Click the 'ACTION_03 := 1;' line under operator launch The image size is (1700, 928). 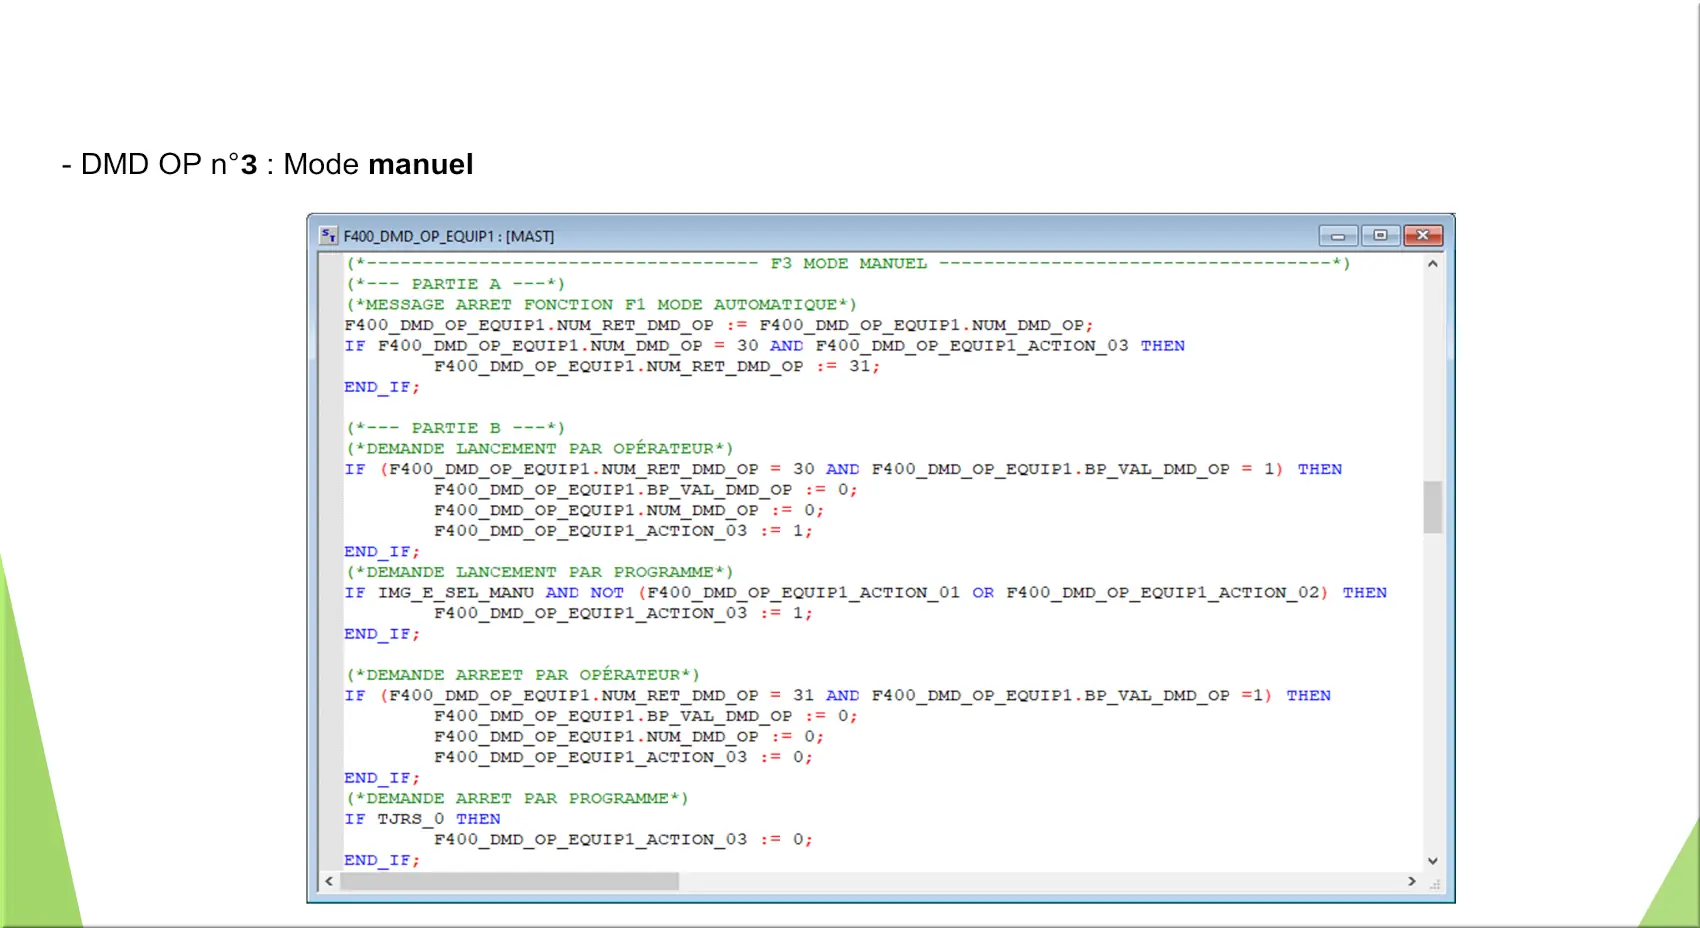point(623,531)
